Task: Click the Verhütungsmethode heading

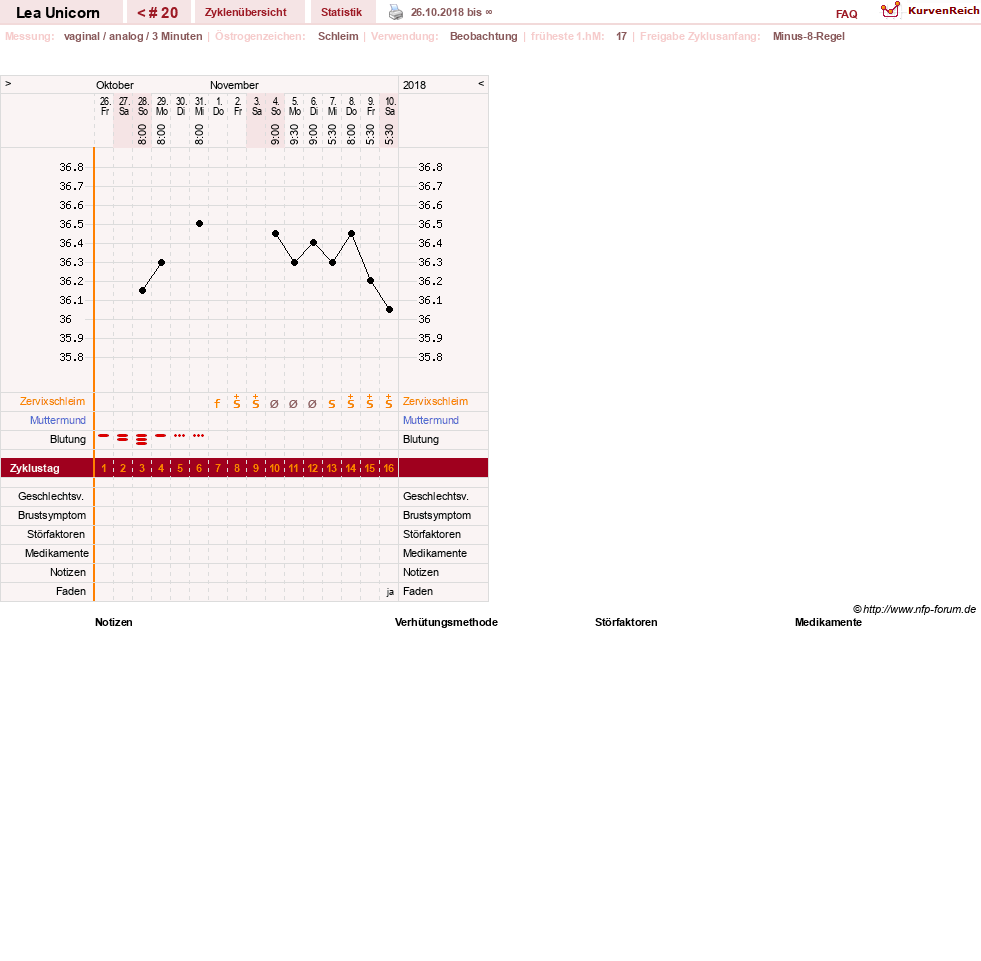Action: point(446,623)
